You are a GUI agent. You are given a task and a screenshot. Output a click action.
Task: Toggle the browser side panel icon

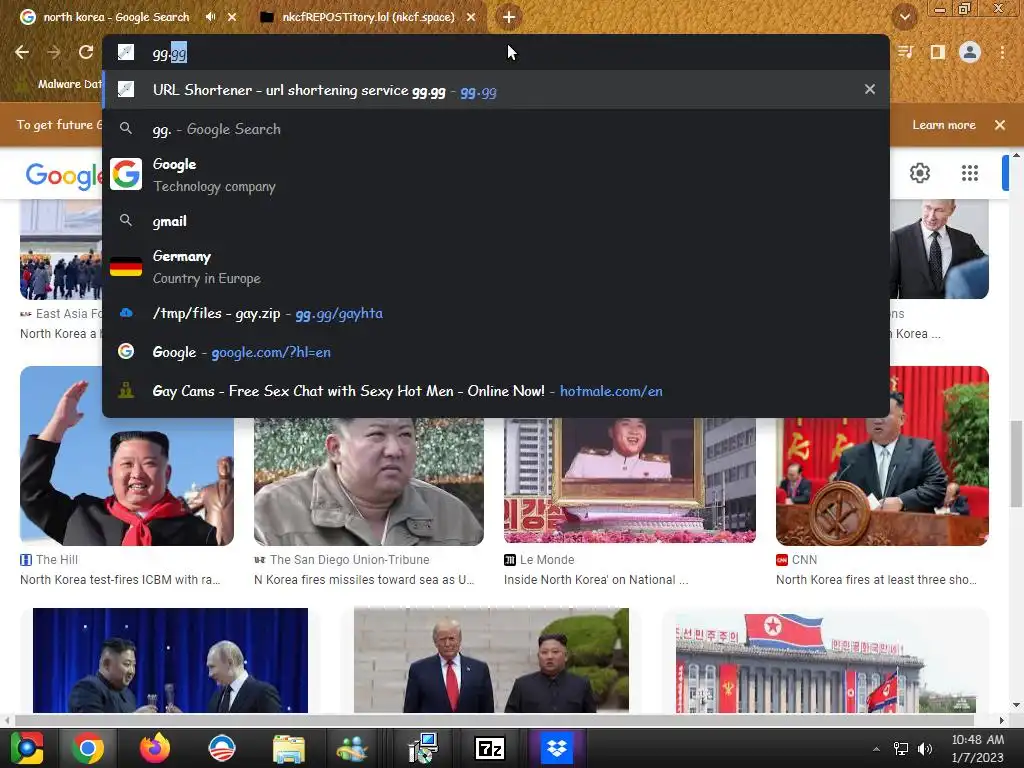(937, 52)
